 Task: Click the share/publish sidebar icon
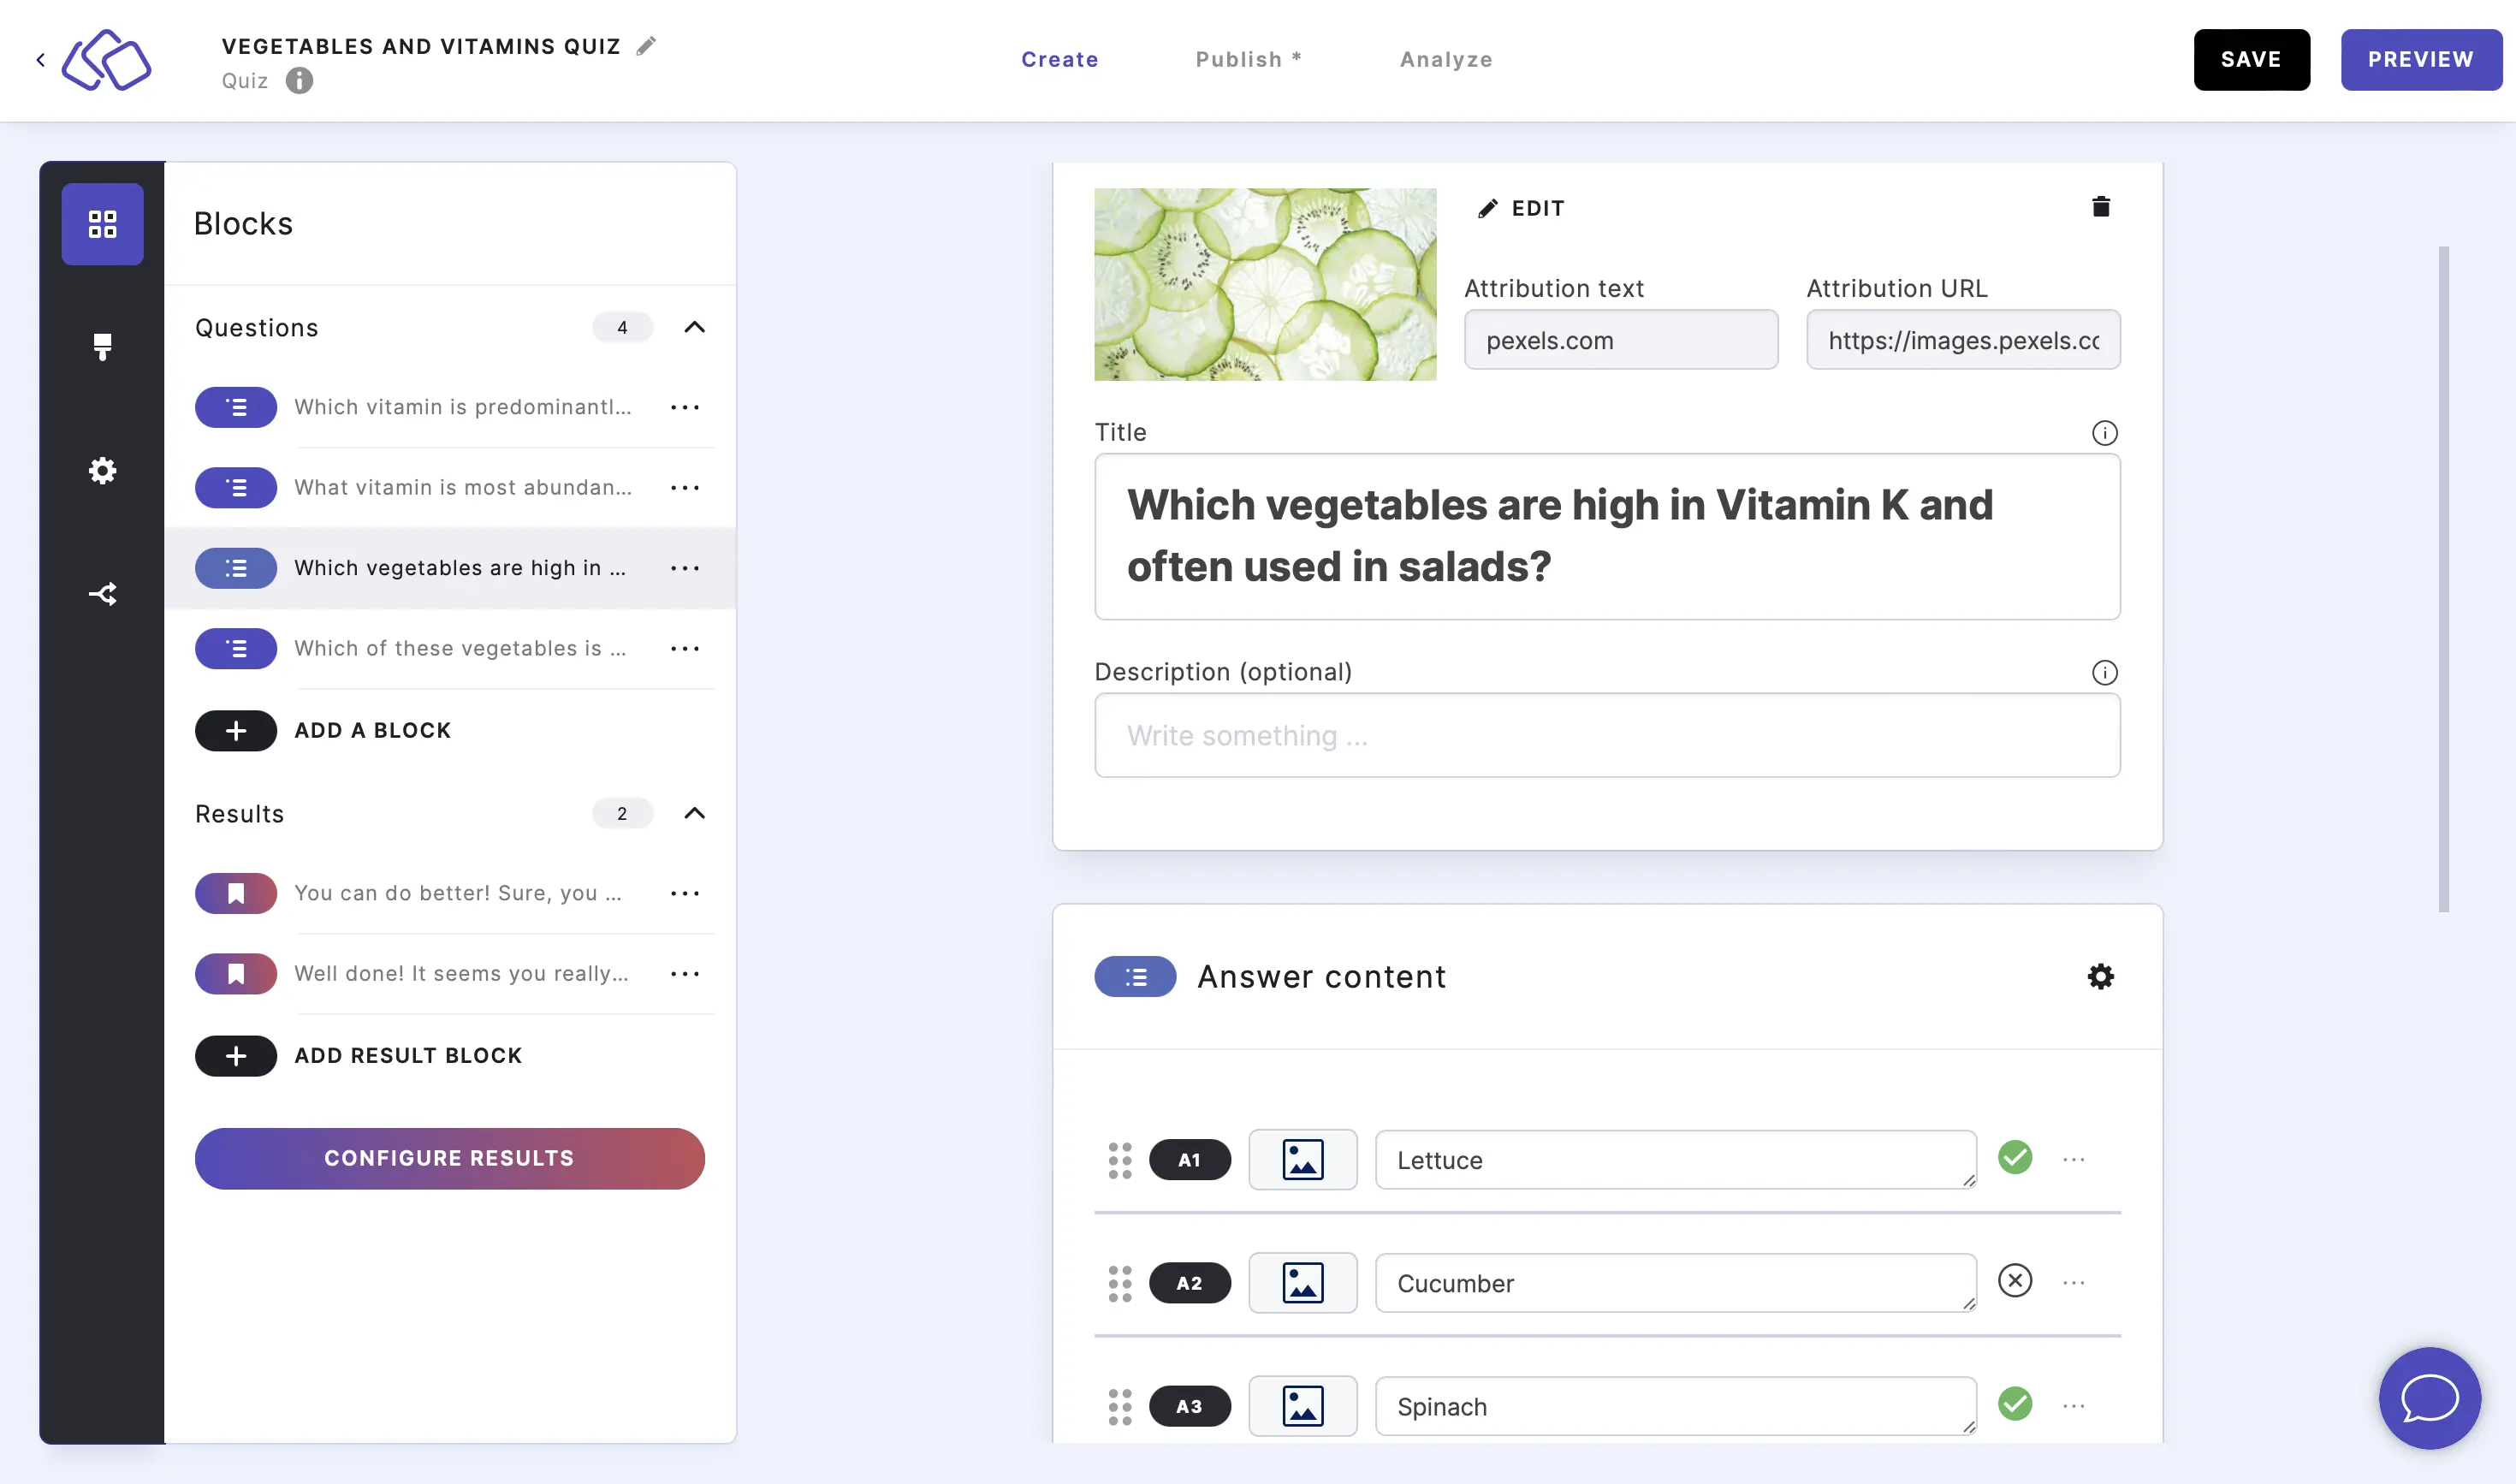101,594
